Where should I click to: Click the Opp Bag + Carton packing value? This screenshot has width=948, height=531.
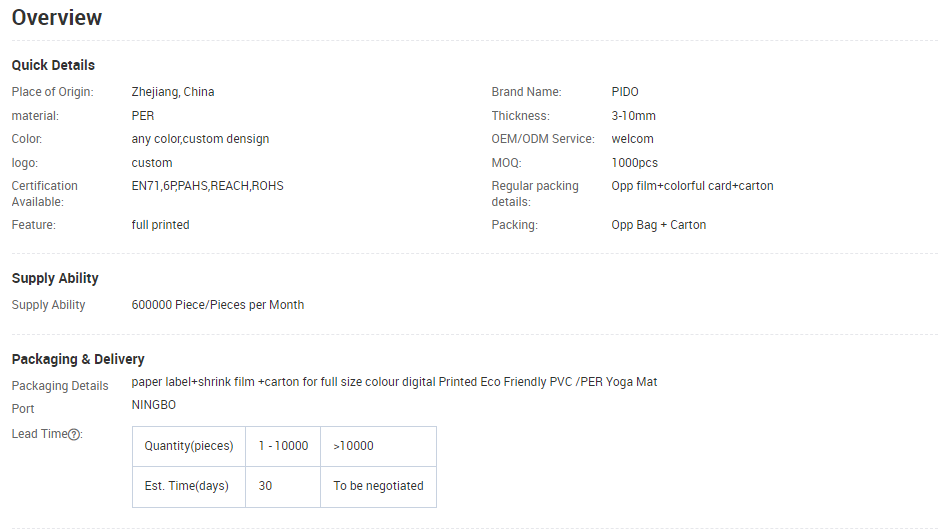[x=659, y=225]
